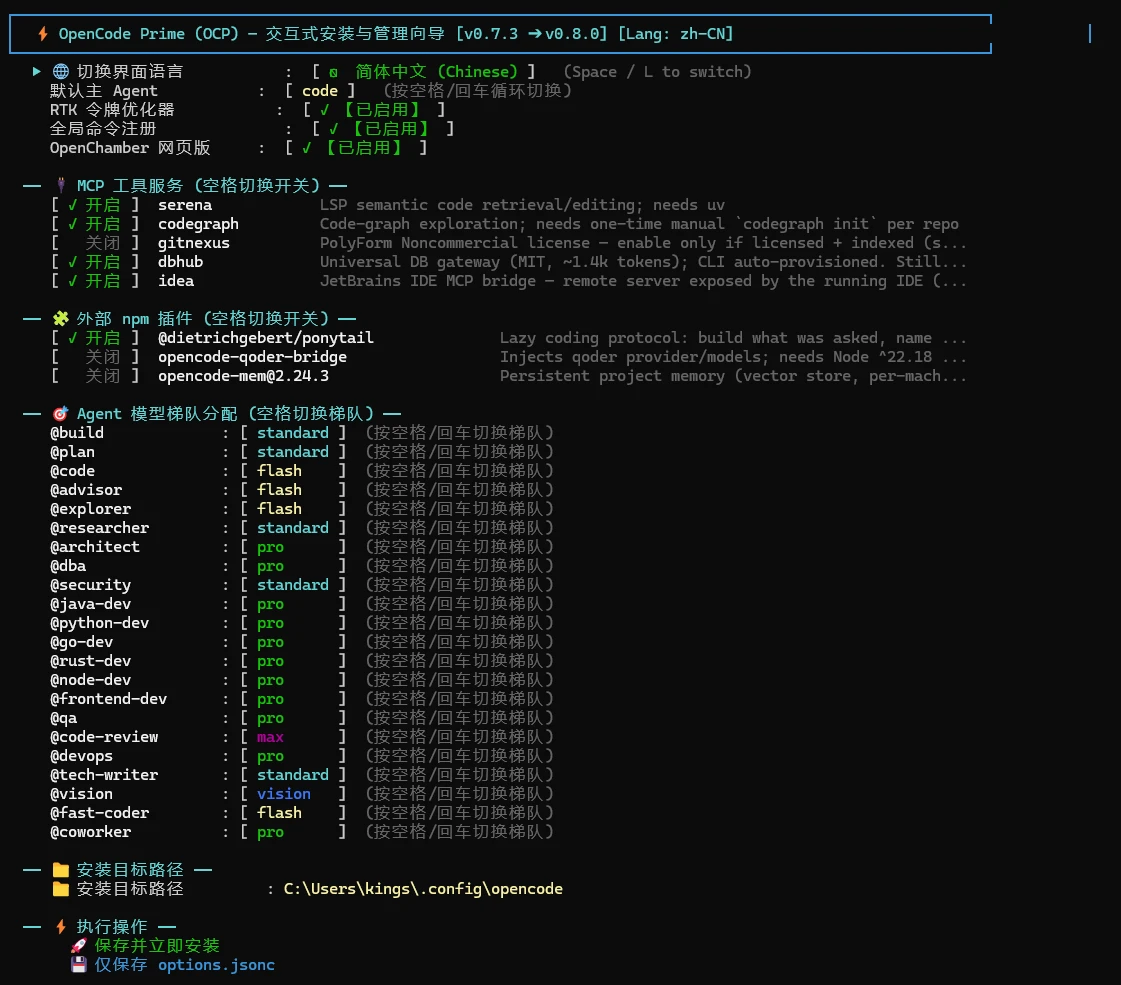Click the @advisor agent row label
The width and height of the screenshot is (1121, 985).
86,490
